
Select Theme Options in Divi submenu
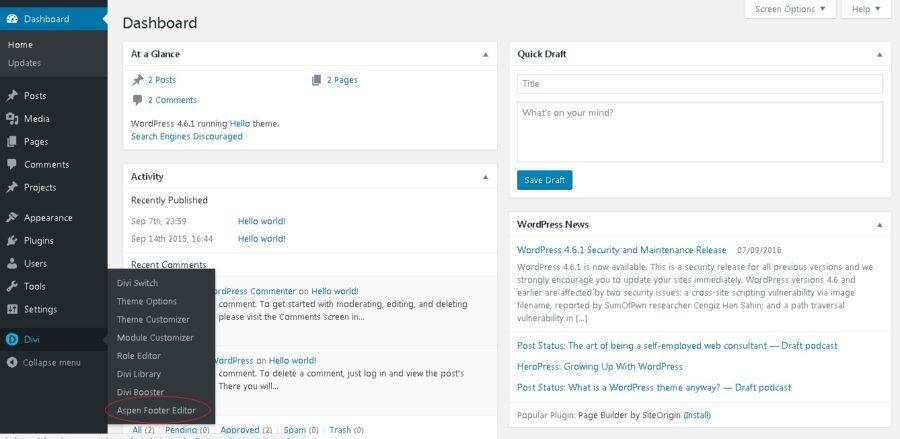coord(146,301)
